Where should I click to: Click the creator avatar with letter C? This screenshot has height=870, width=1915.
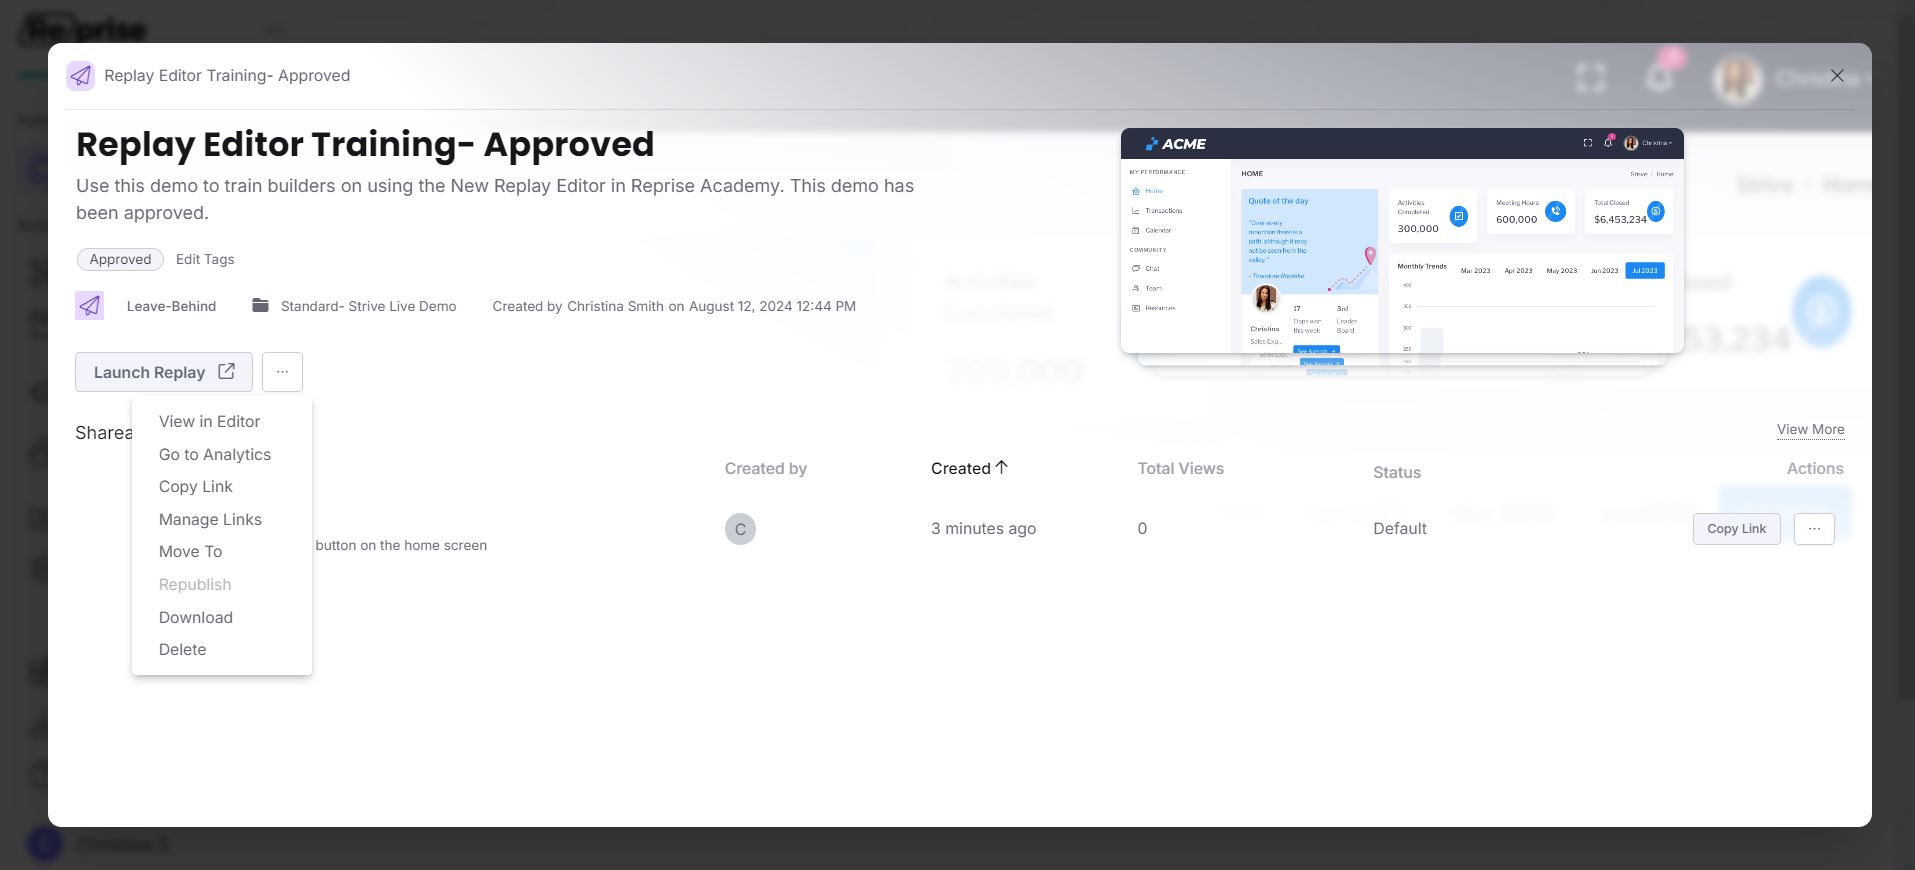tap(740, 529)
